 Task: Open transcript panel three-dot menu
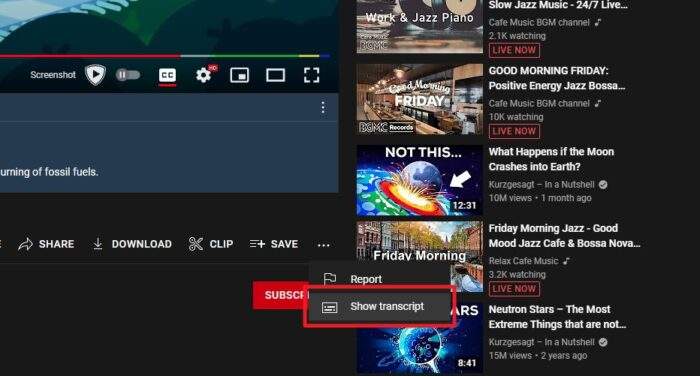(x=323, y=107)
